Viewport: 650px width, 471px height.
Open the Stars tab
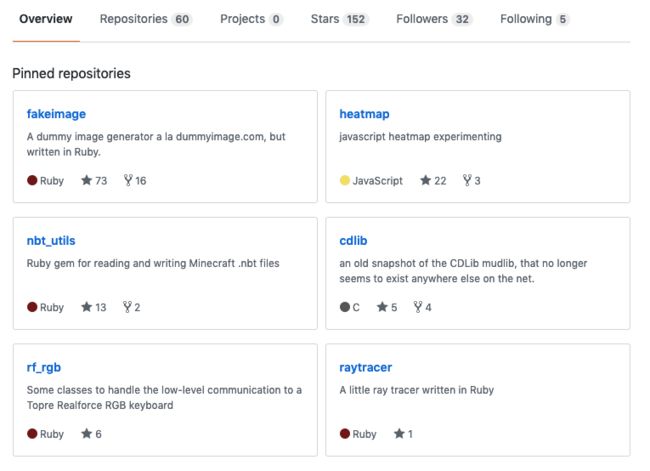tap(339, 19)
